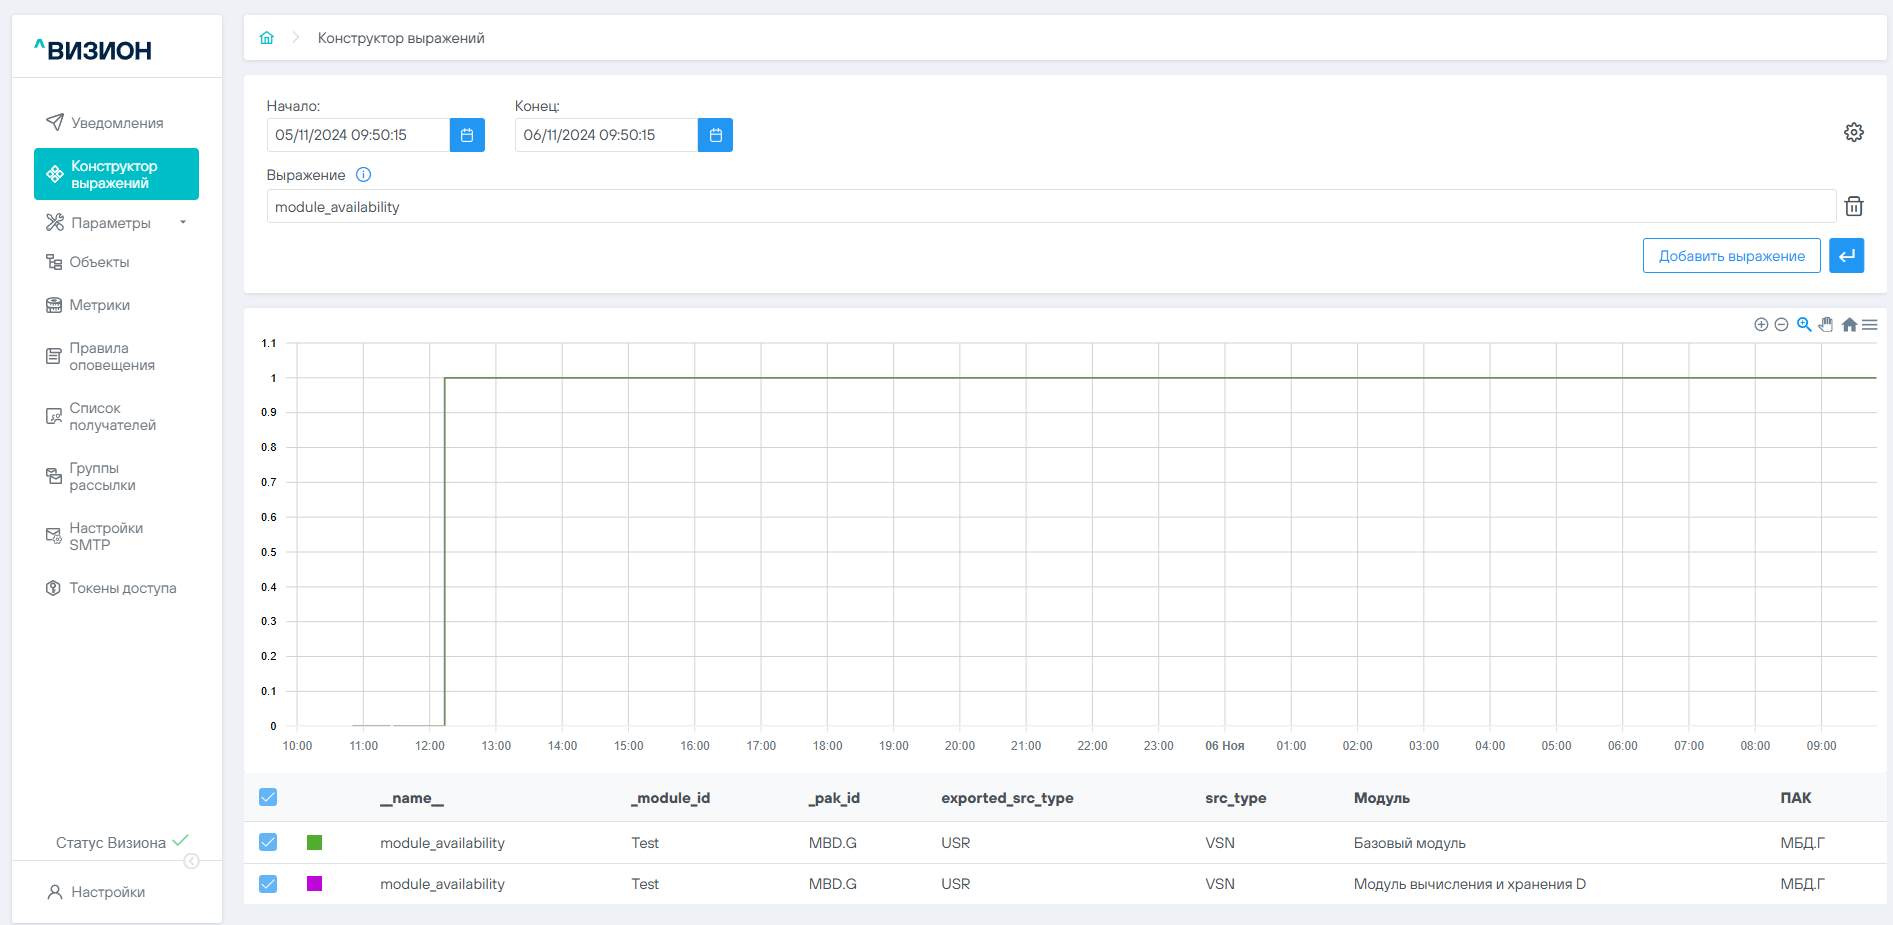Select the magnifier selection zoom tool
This screenshot has height=925, width=1893.
point(1804,325)
